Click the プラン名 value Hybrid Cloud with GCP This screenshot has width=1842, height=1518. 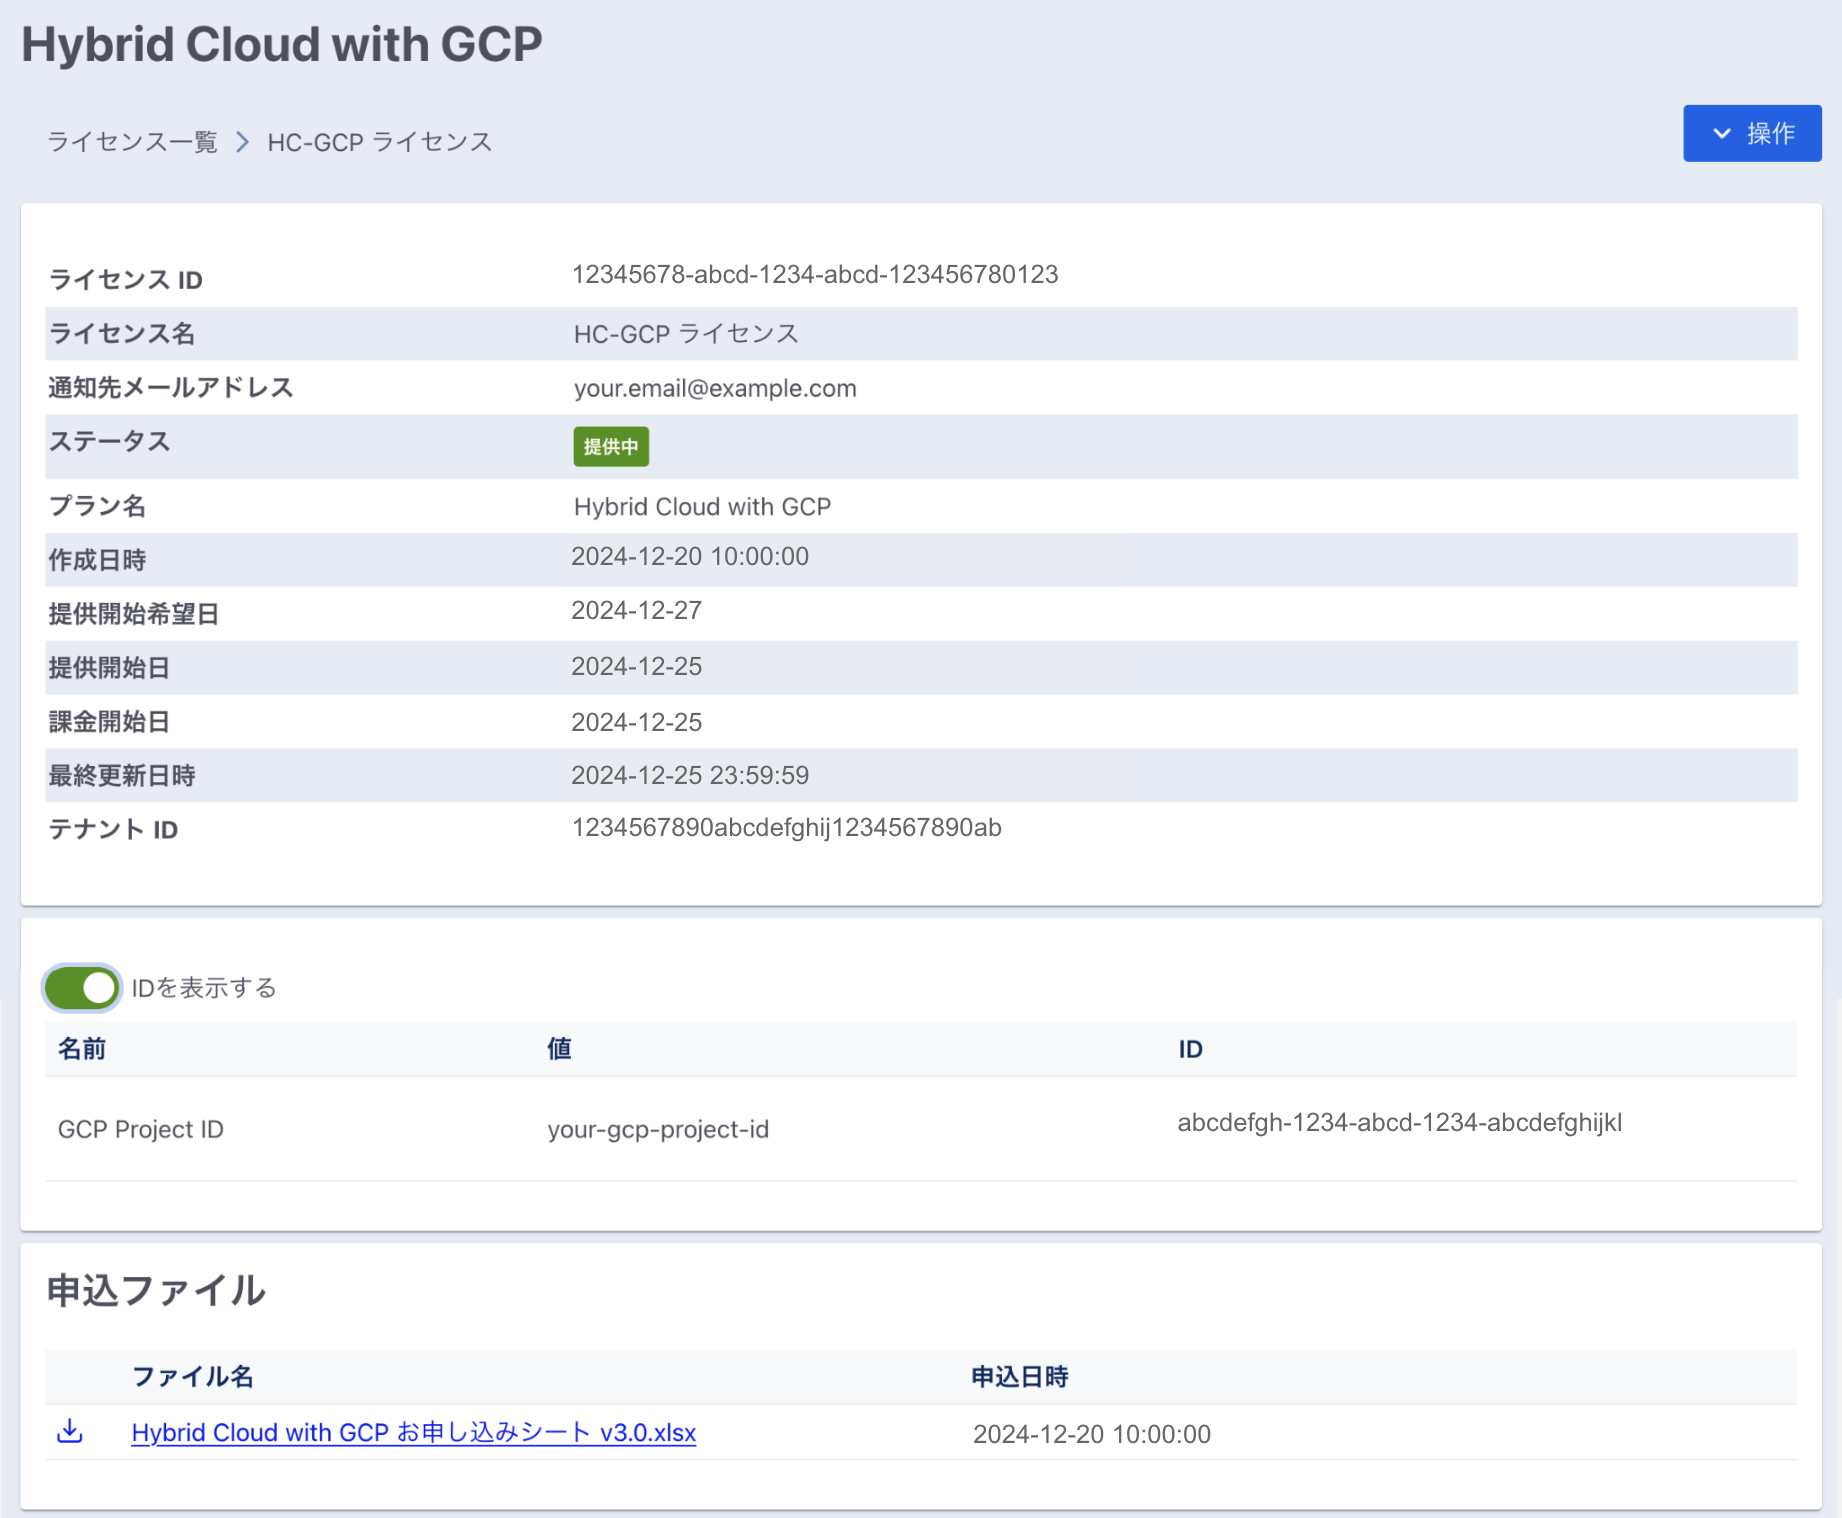[x=702, y=507]
